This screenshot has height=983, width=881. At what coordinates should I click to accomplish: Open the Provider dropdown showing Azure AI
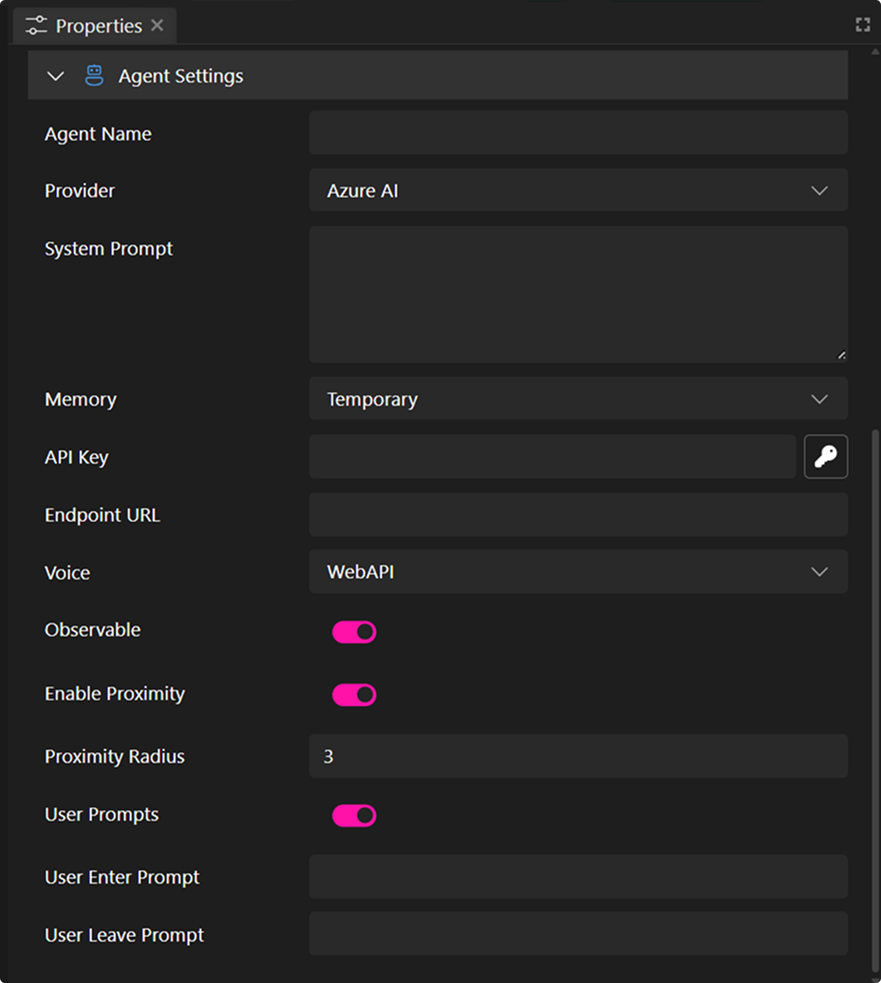click(578, 190)
